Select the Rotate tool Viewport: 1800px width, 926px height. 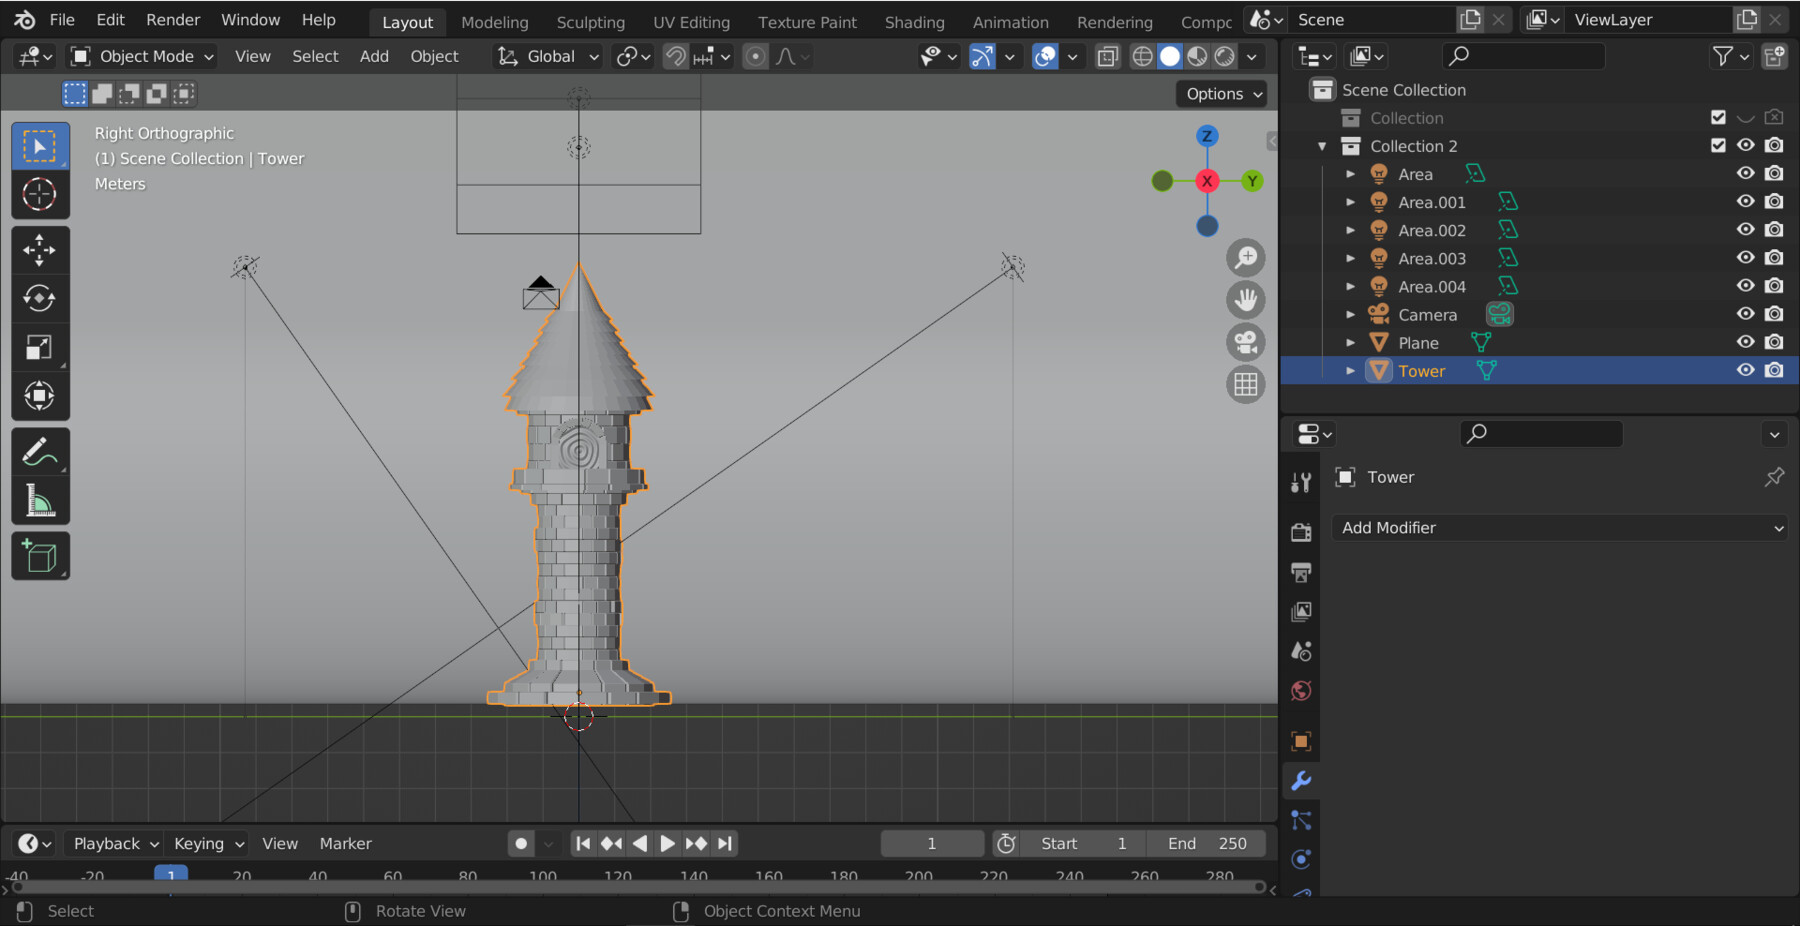pyautogui.click(x=40, y=298)
